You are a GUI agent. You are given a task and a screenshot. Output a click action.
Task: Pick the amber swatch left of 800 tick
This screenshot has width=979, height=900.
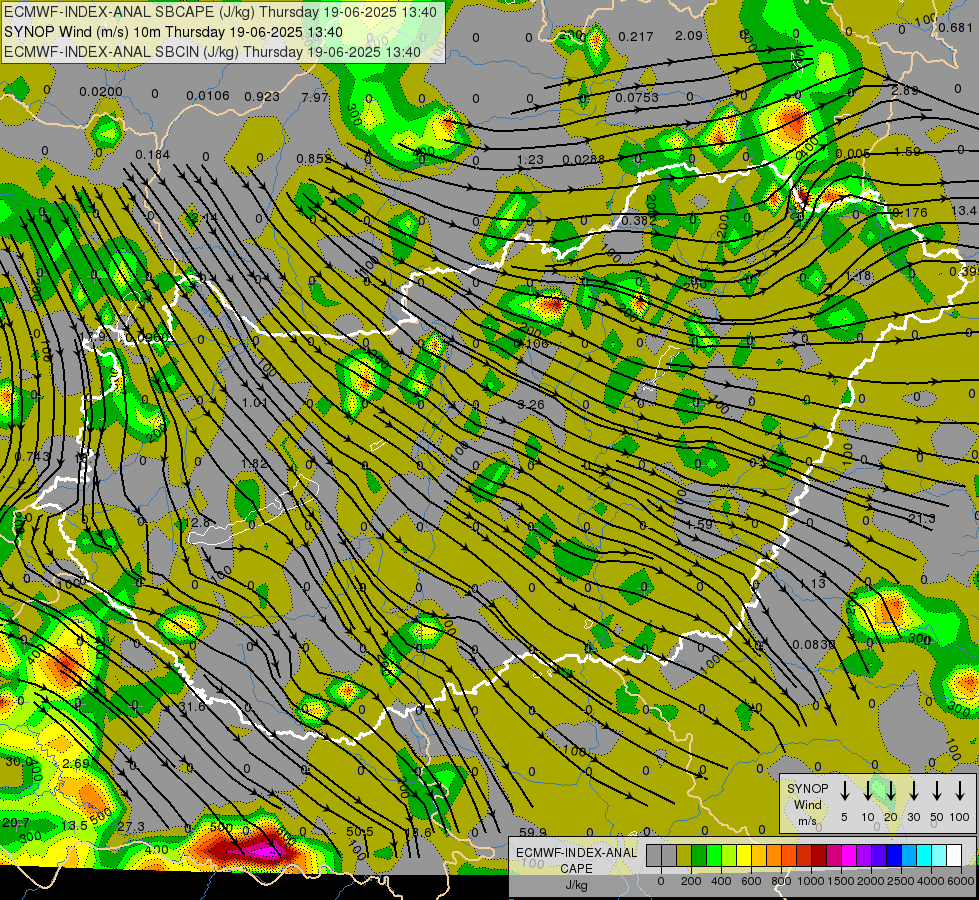pyautogui.click(x=774, y=855)
